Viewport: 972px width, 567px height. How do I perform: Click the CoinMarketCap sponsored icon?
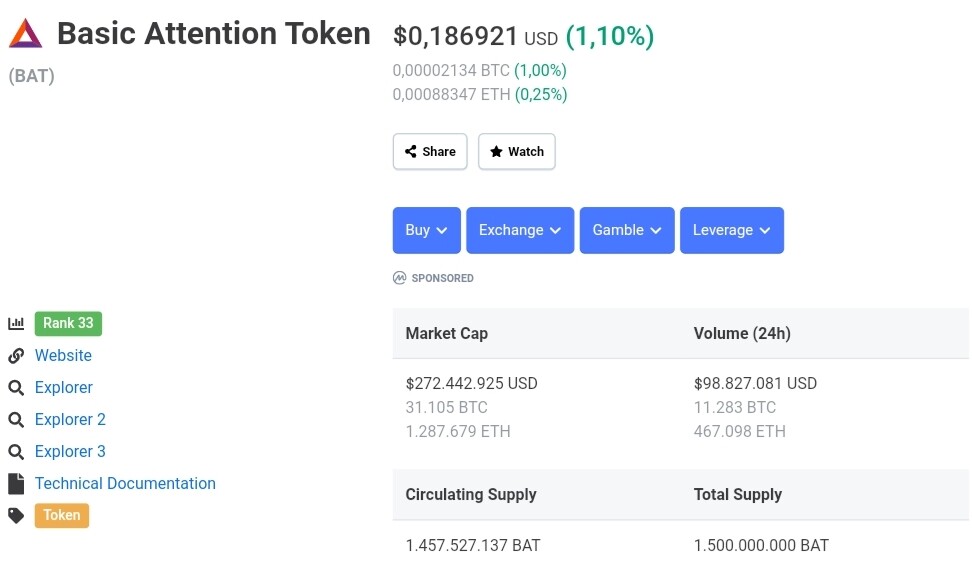point(400,278)
